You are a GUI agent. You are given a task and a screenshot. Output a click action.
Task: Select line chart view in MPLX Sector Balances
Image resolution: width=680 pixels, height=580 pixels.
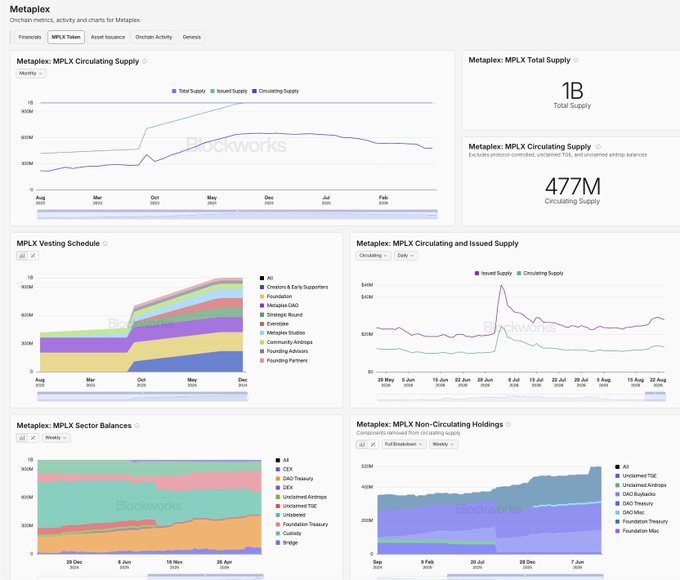click(33, 438)
